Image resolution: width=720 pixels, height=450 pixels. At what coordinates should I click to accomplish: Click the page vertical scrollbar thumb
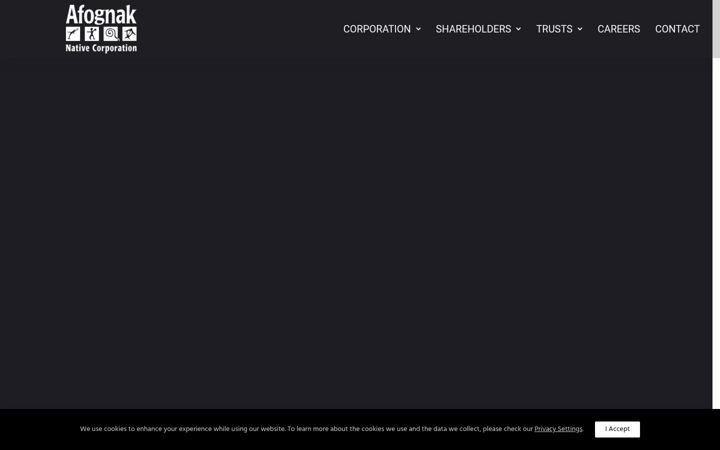716,28
